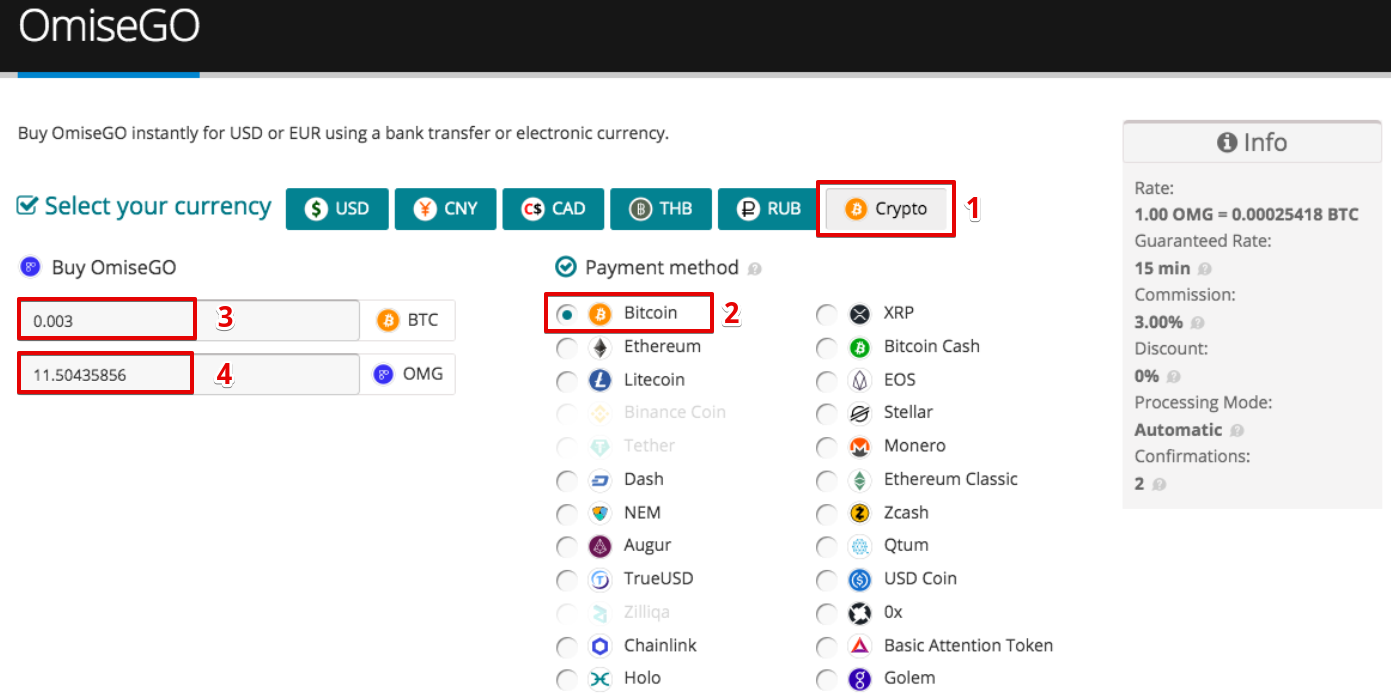Select the CNY currency button

(x=445, y=209)
